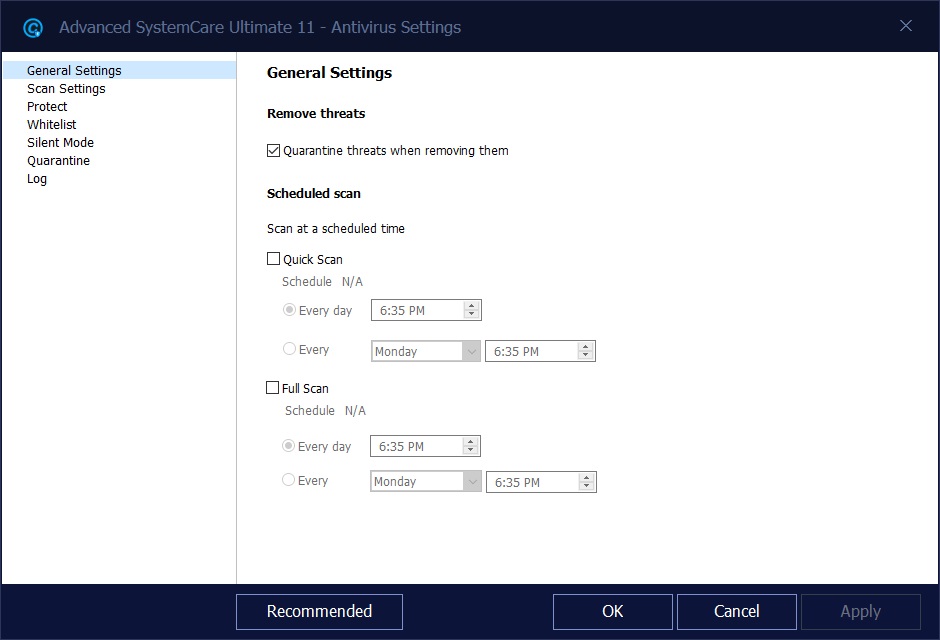Decrease Full Scan weekly time with down arrow
This screenshot has width=940, height=640.
click(x=587, y=486)
